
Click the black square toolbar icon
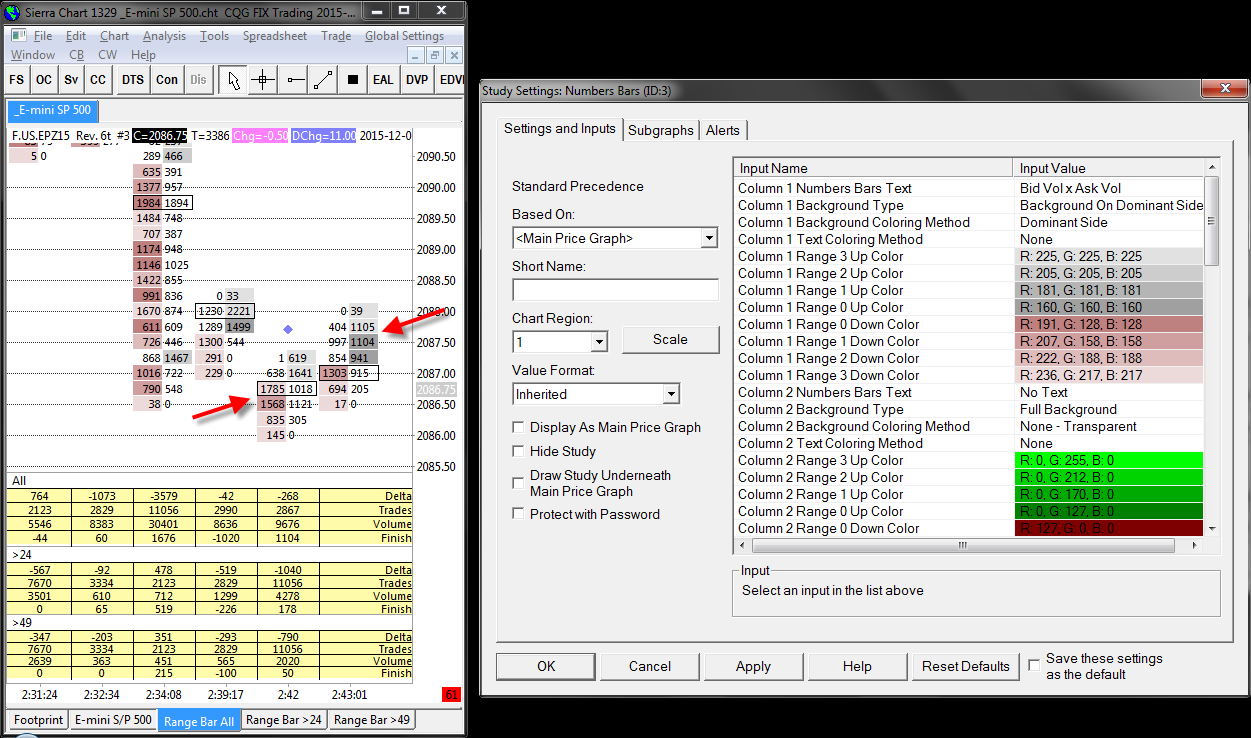(352, 80)
